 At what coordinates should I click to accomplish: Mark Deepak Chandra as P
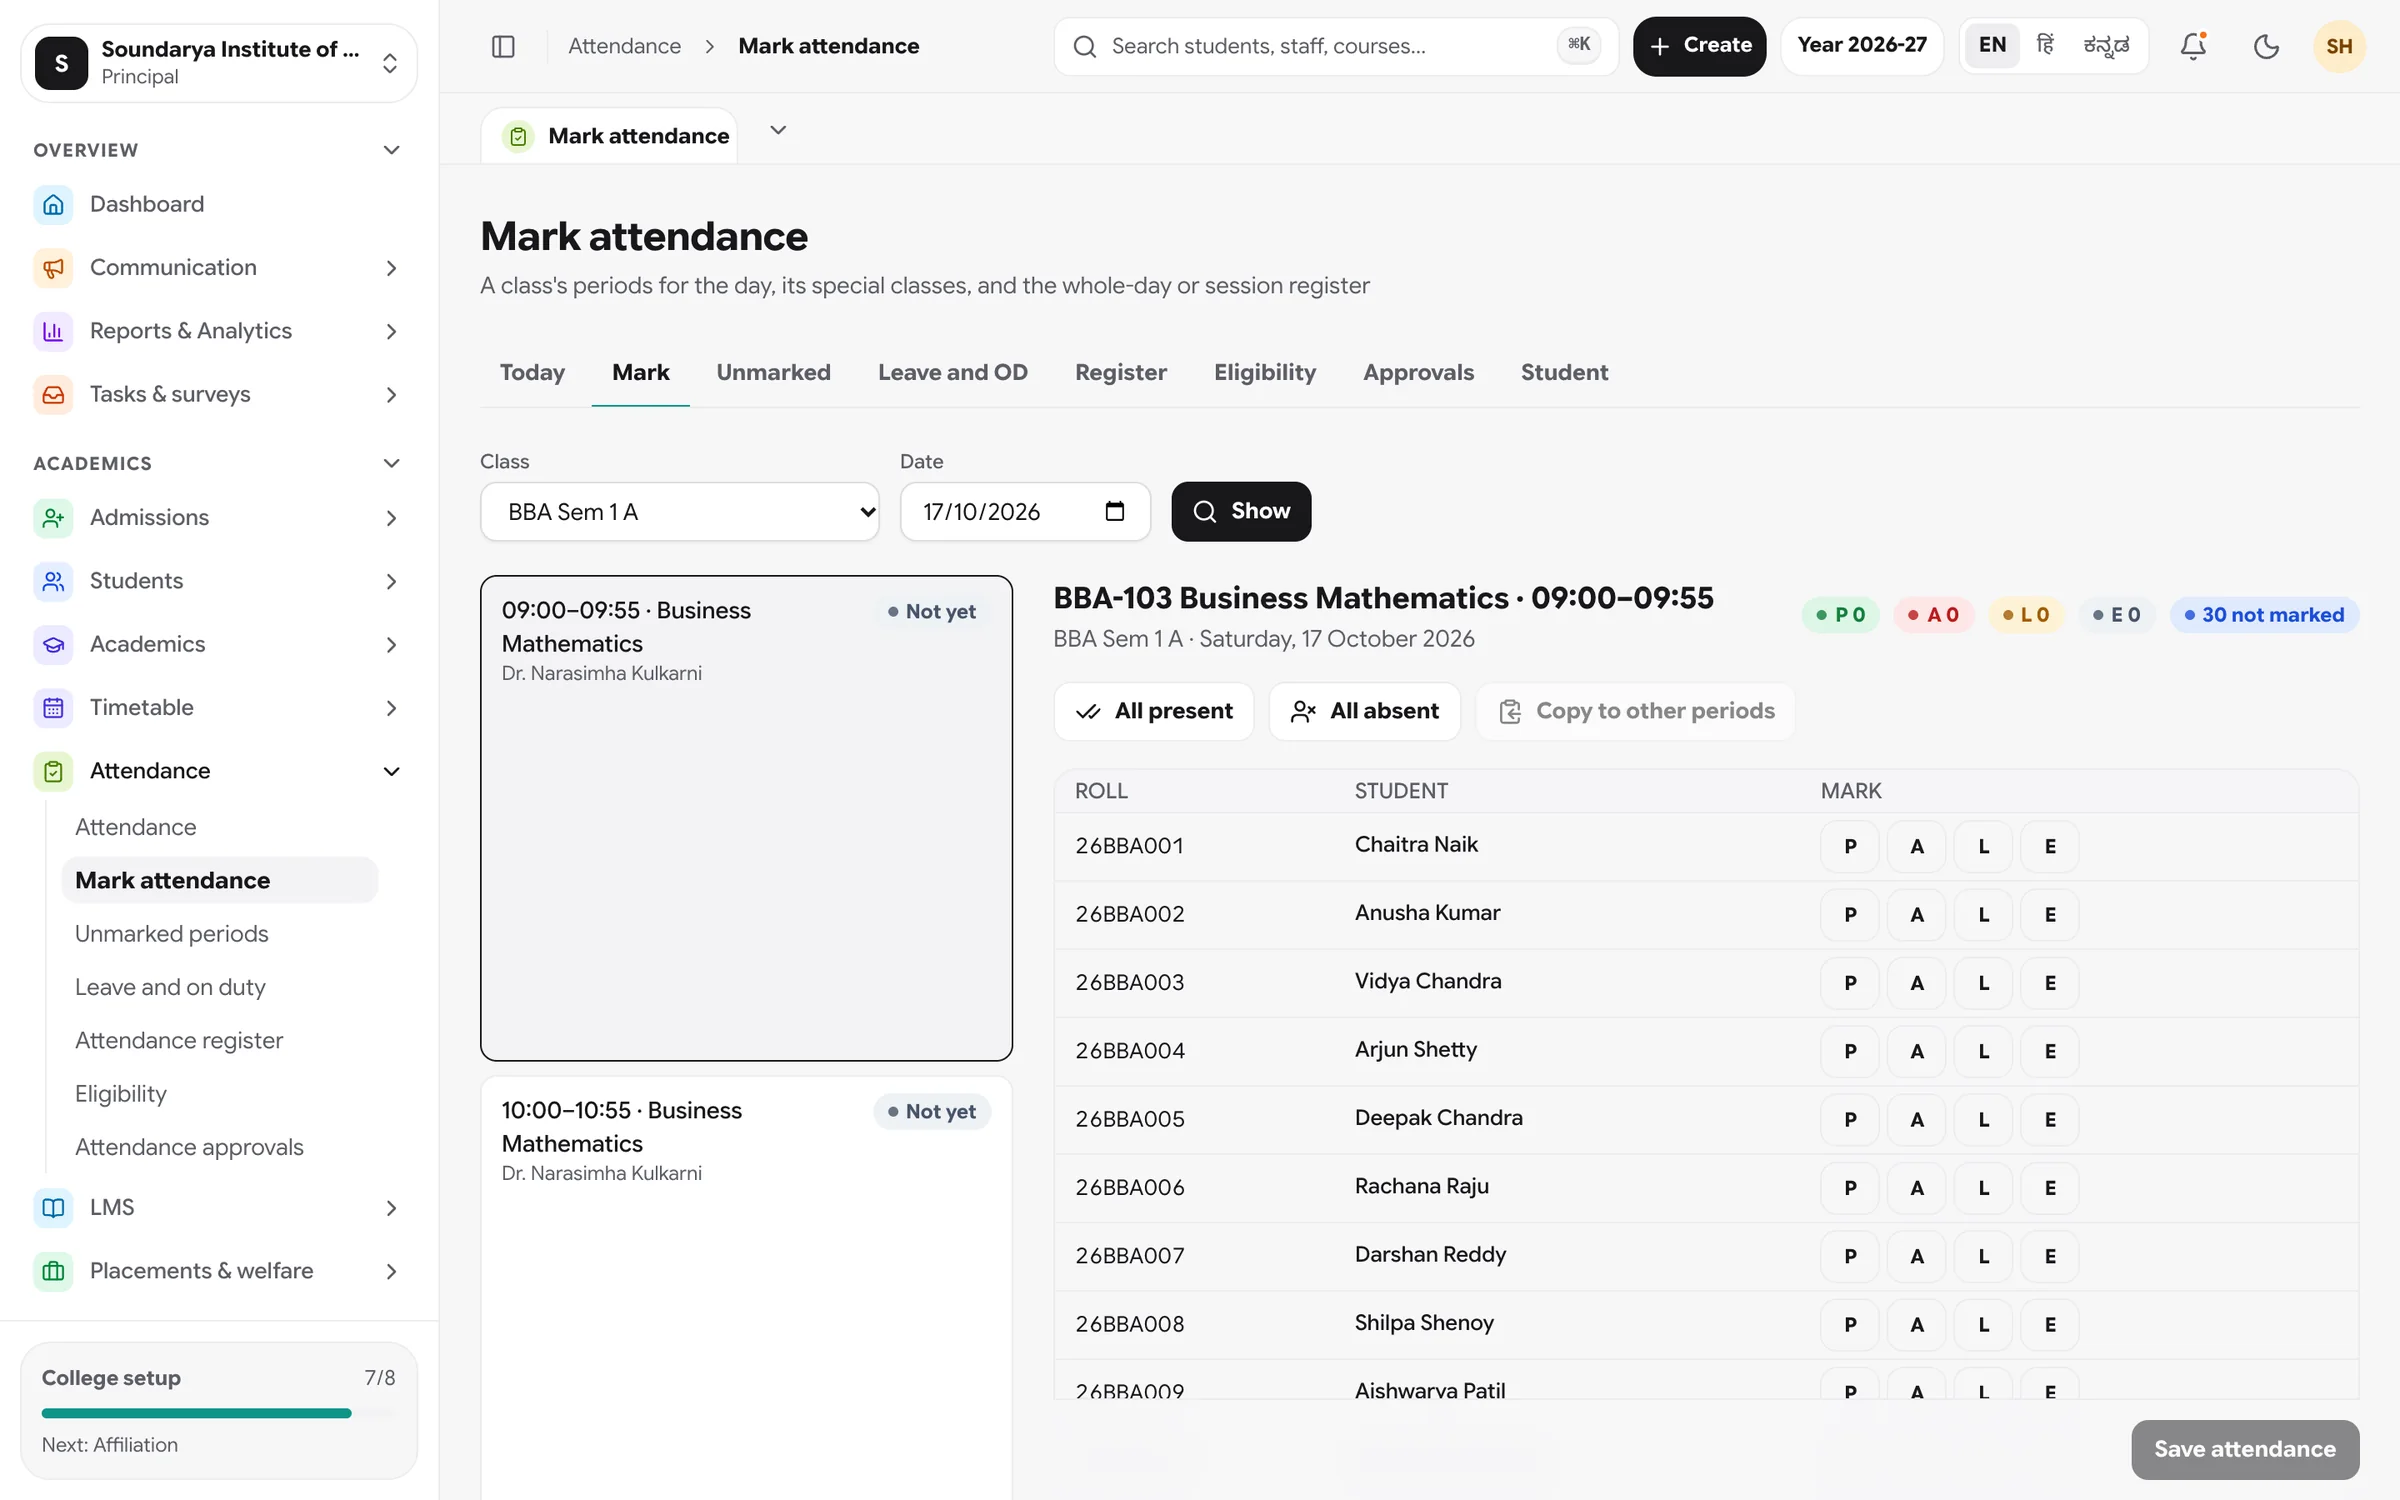1850,1120
